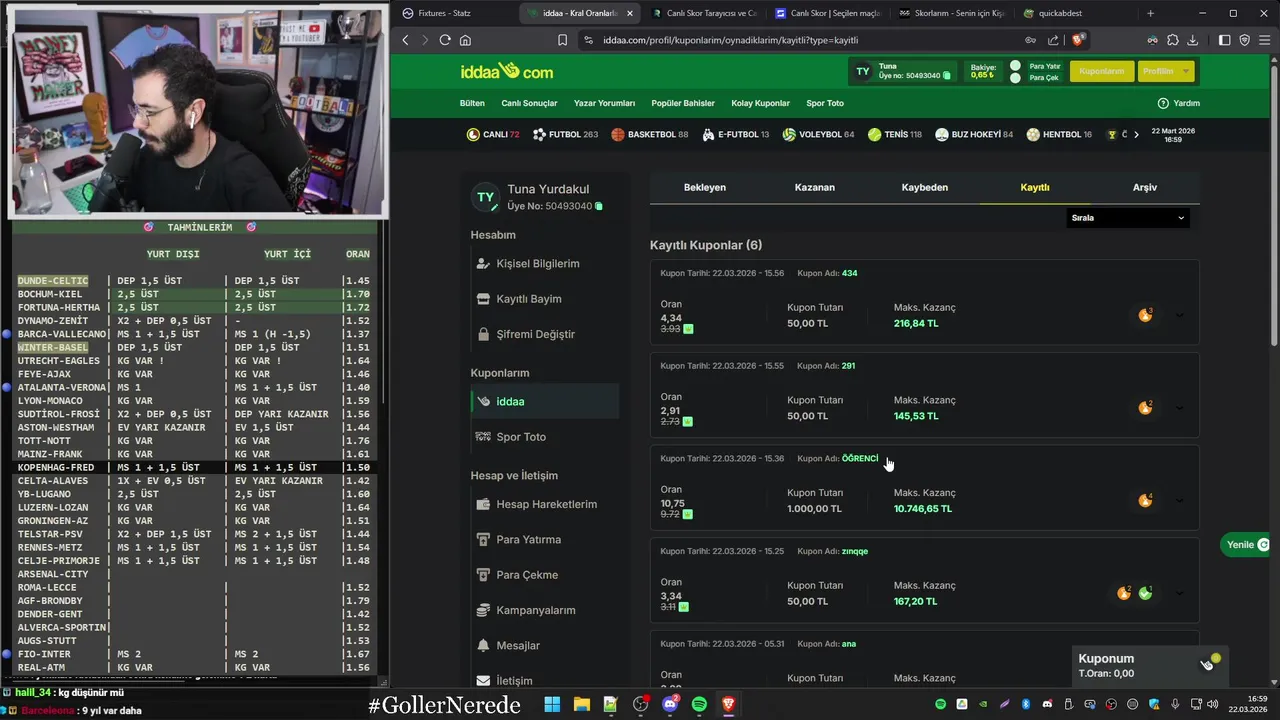Open the Canlı Sonuçlar menu item
Screen dimensions: 1280x720
click(529, 103)
